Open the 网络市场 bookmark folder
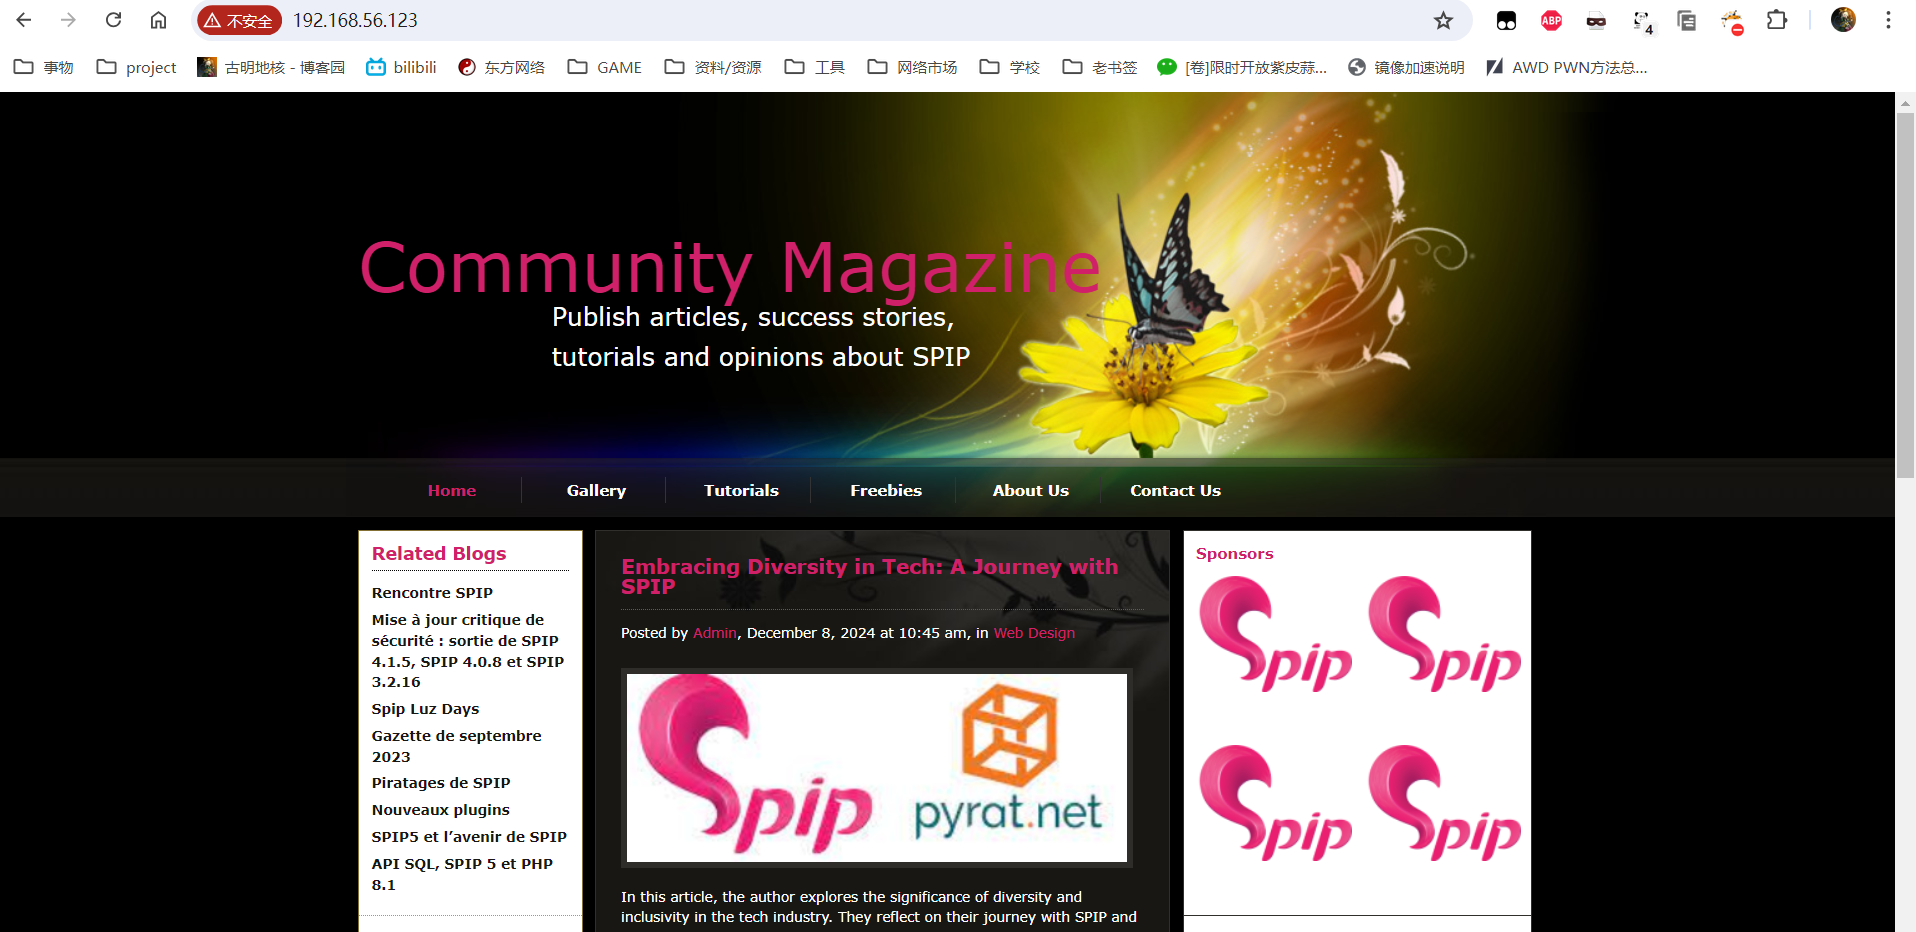Viewport: 1916px width, 932px height. click(913, 67)
